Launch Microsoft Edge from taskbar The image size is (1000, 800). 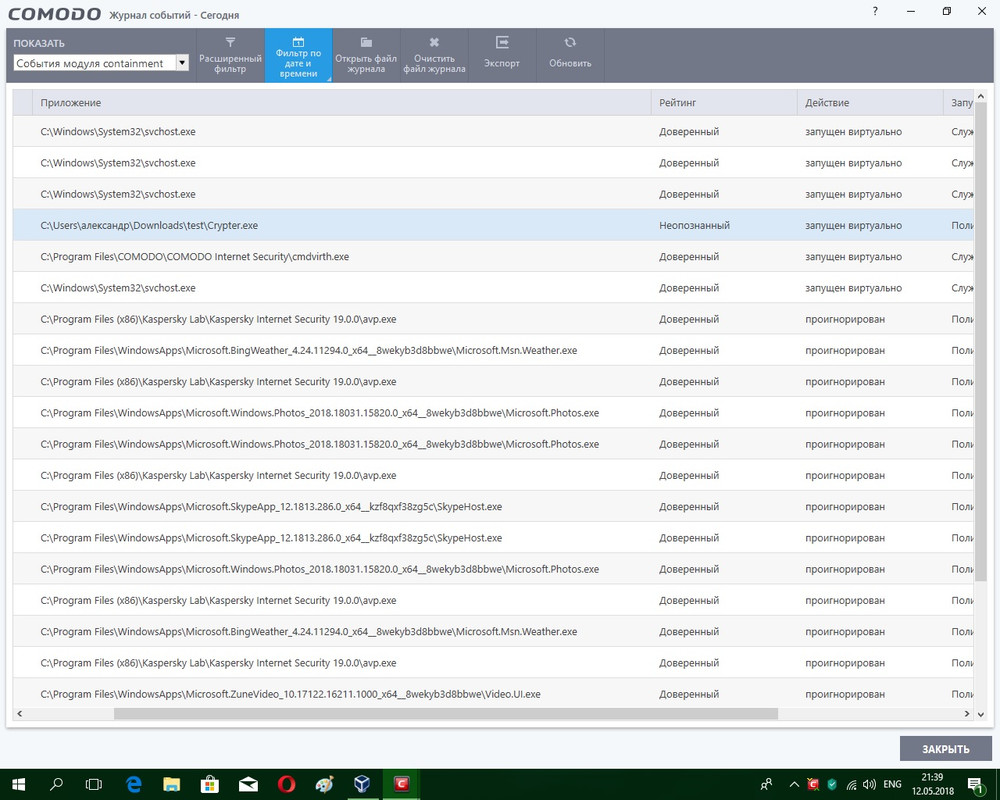point(133,784)
